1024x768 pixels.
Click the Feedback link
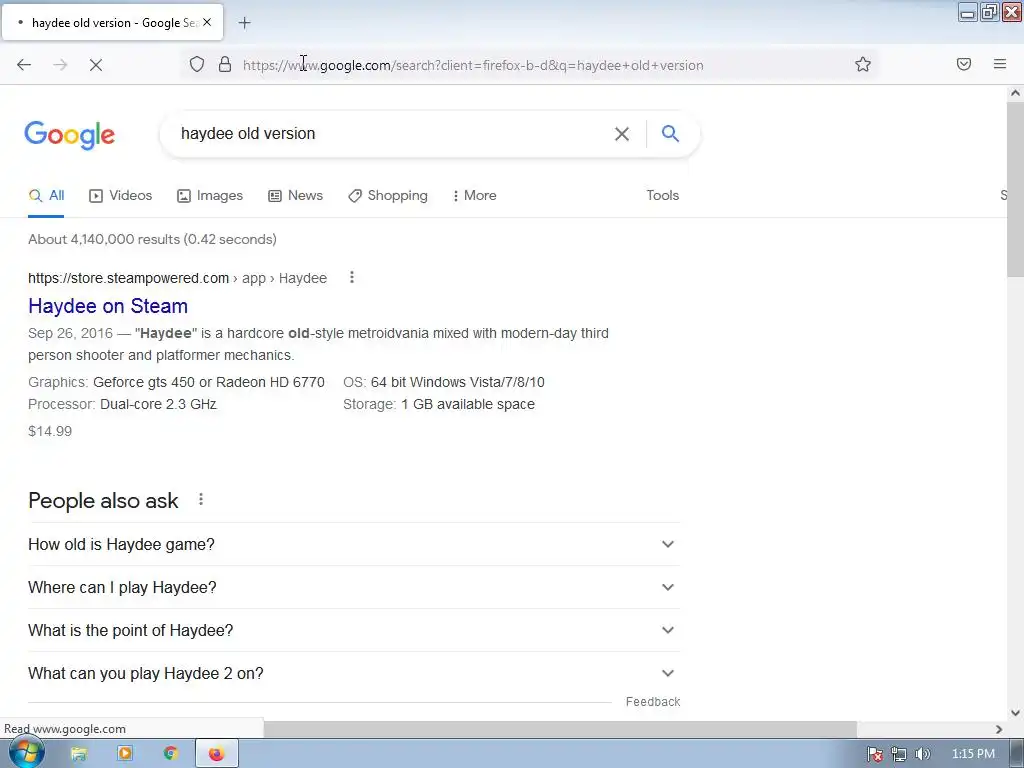coord(652,701)
